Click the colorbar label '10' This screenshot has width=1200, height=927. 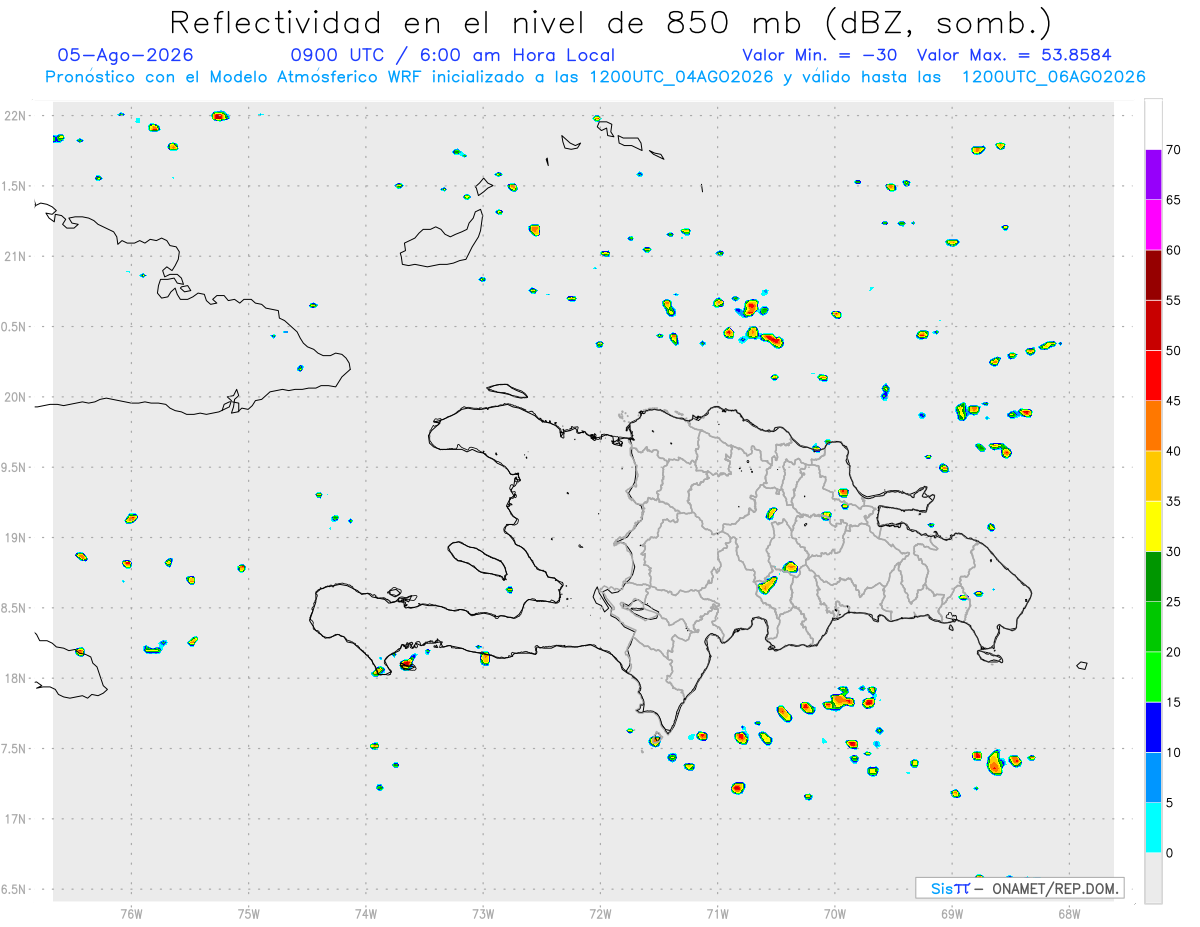1173,753
